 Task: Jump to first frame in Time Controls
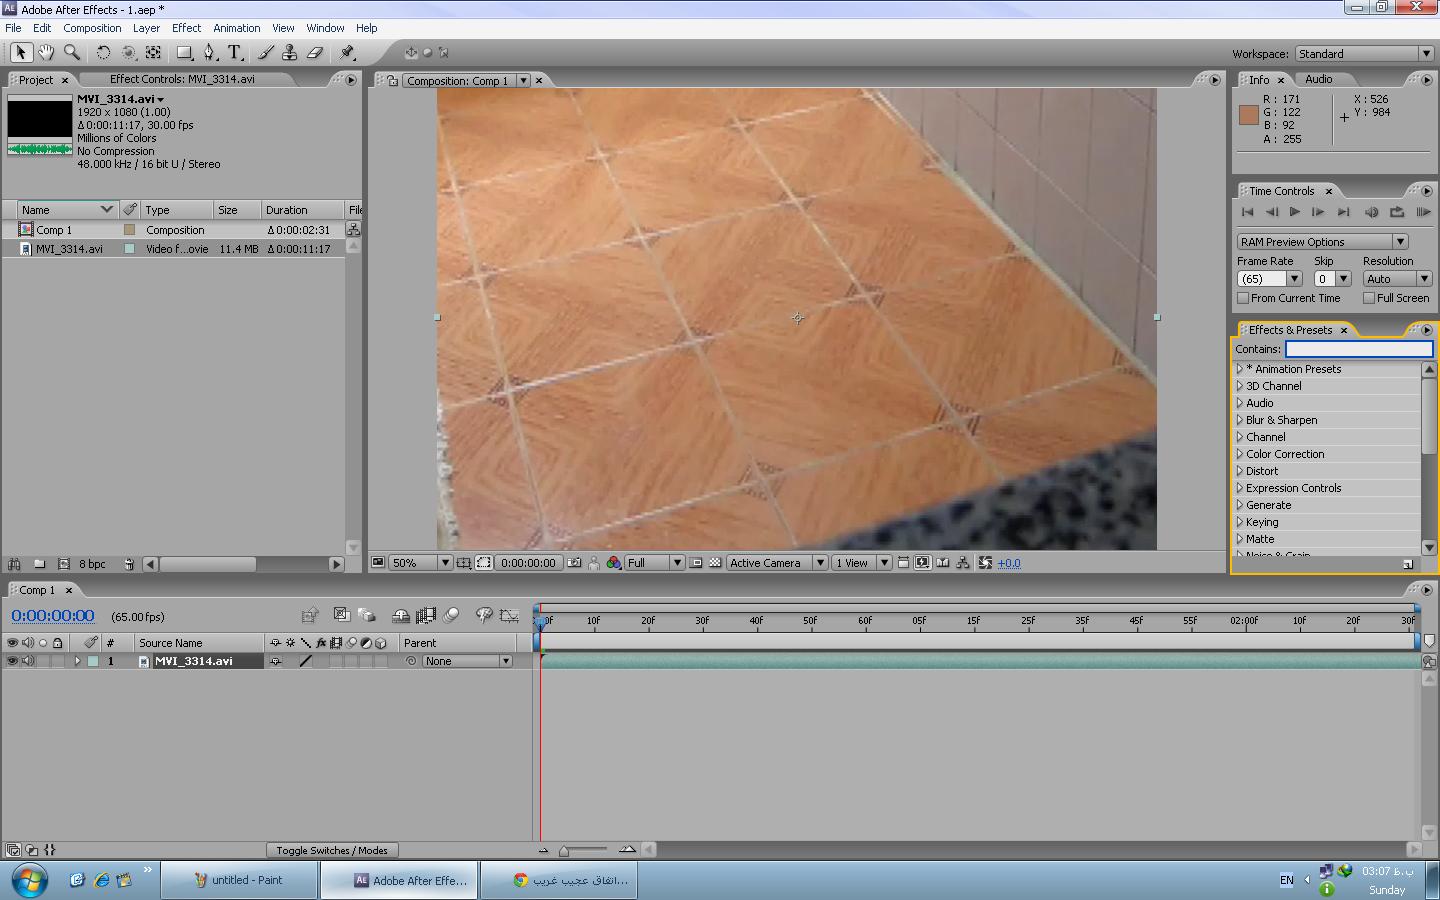coord(1247,212)
